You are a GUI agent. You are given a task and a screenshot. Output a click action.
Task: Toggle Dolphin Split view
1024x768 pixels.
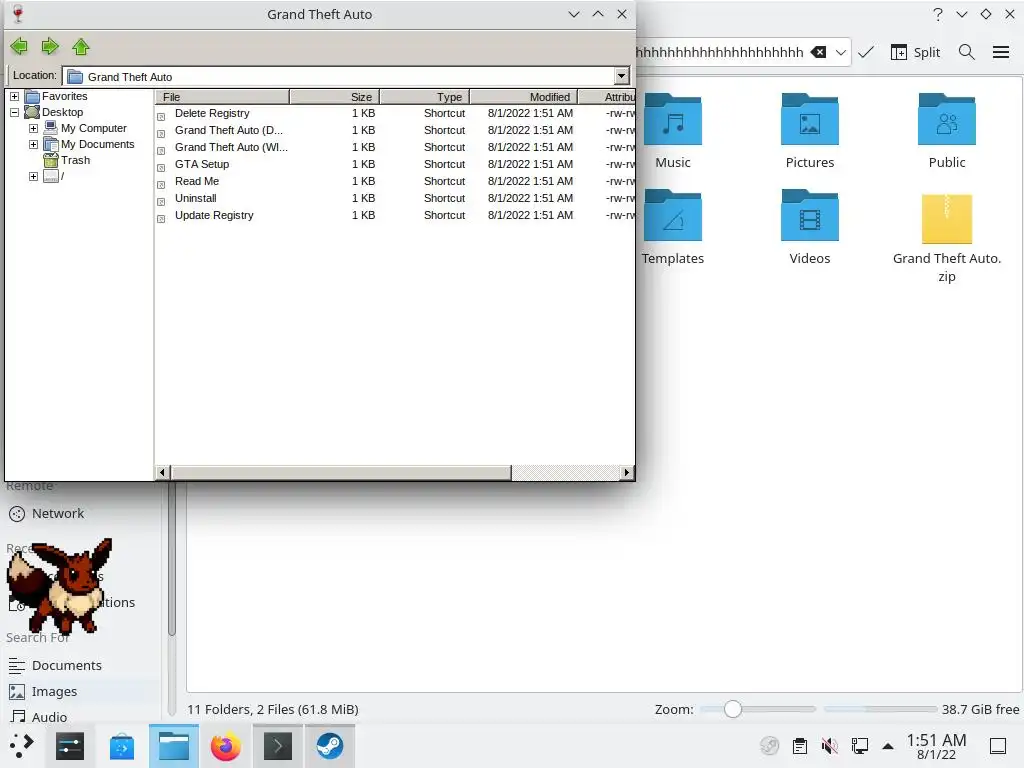[915, 52]
